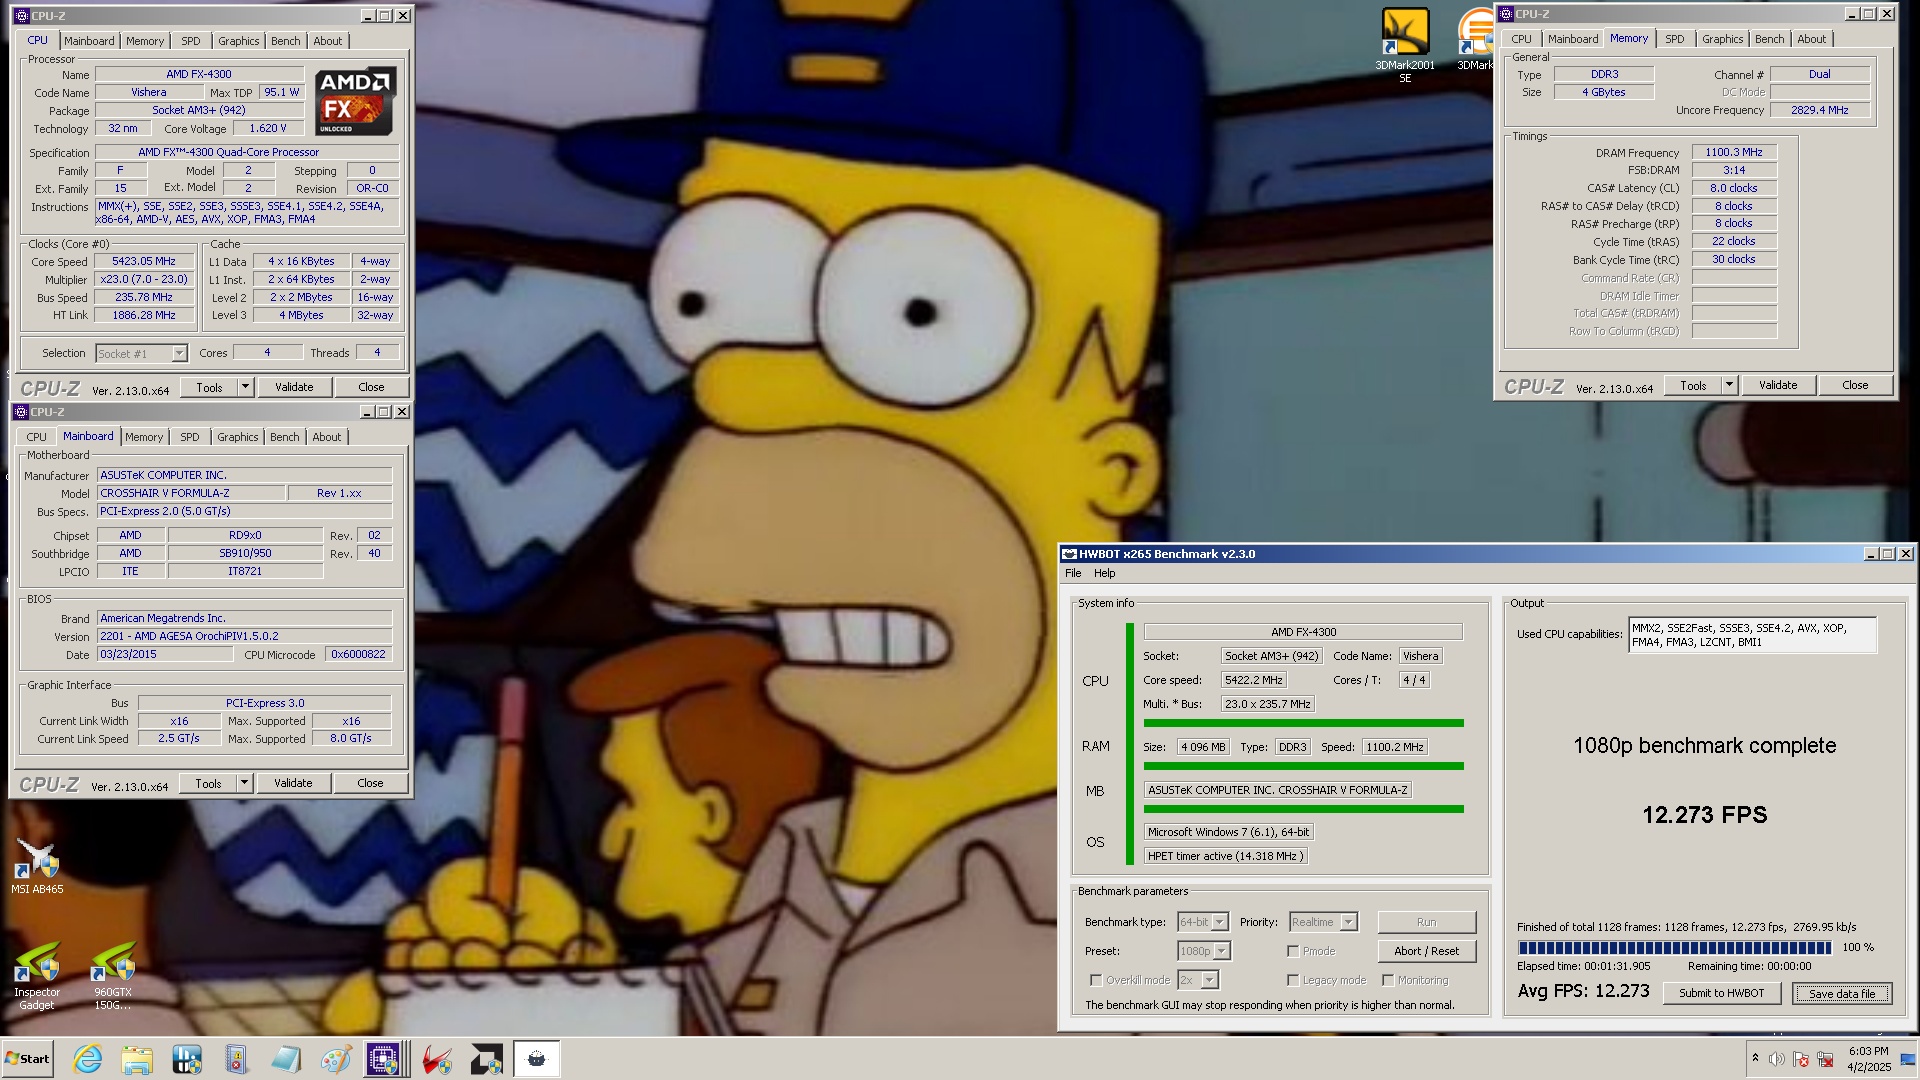
Task: Open Internet Explorer from the taskbar
Action: (88, 1059)
